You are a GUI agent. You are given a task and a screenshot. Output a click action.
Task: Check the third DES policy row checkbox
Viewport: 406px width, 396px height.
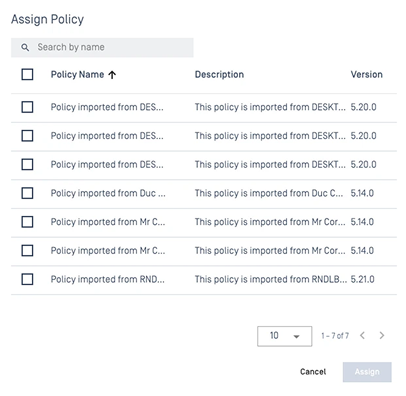tap(27, 164)
